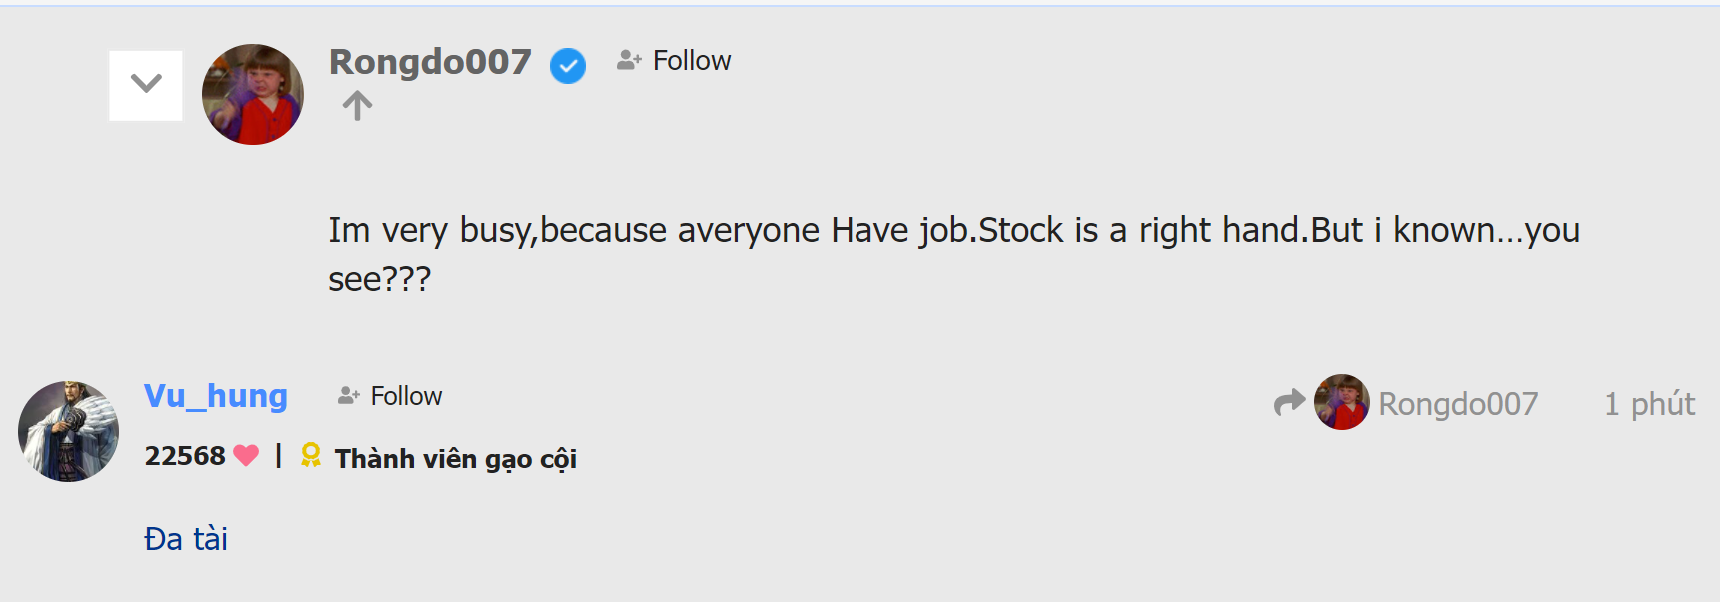Click the pink heart icon
Screen dimensions: 1720x602
[x=246, y=456]
